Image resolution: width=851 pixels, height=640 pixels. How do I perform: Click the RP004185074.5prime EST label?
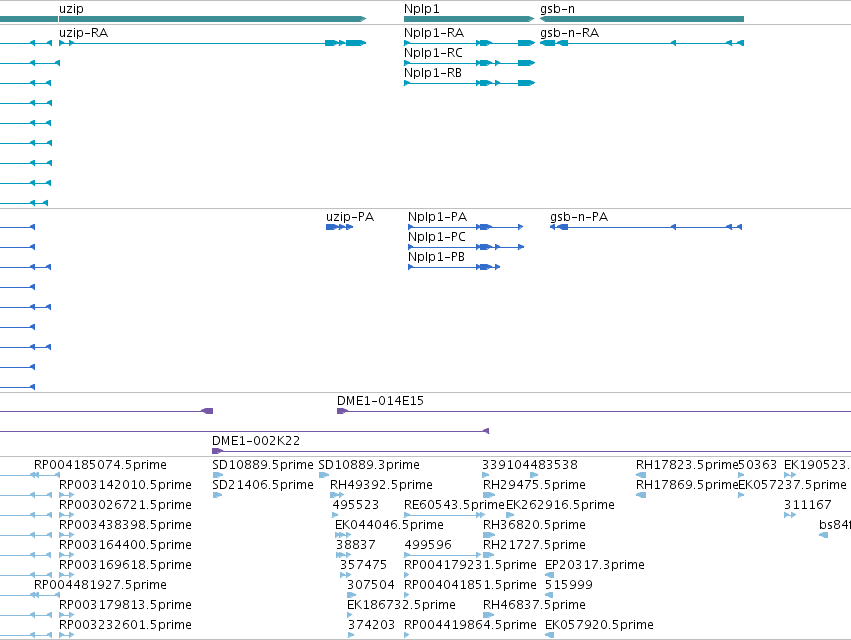[x=100, y=465]
